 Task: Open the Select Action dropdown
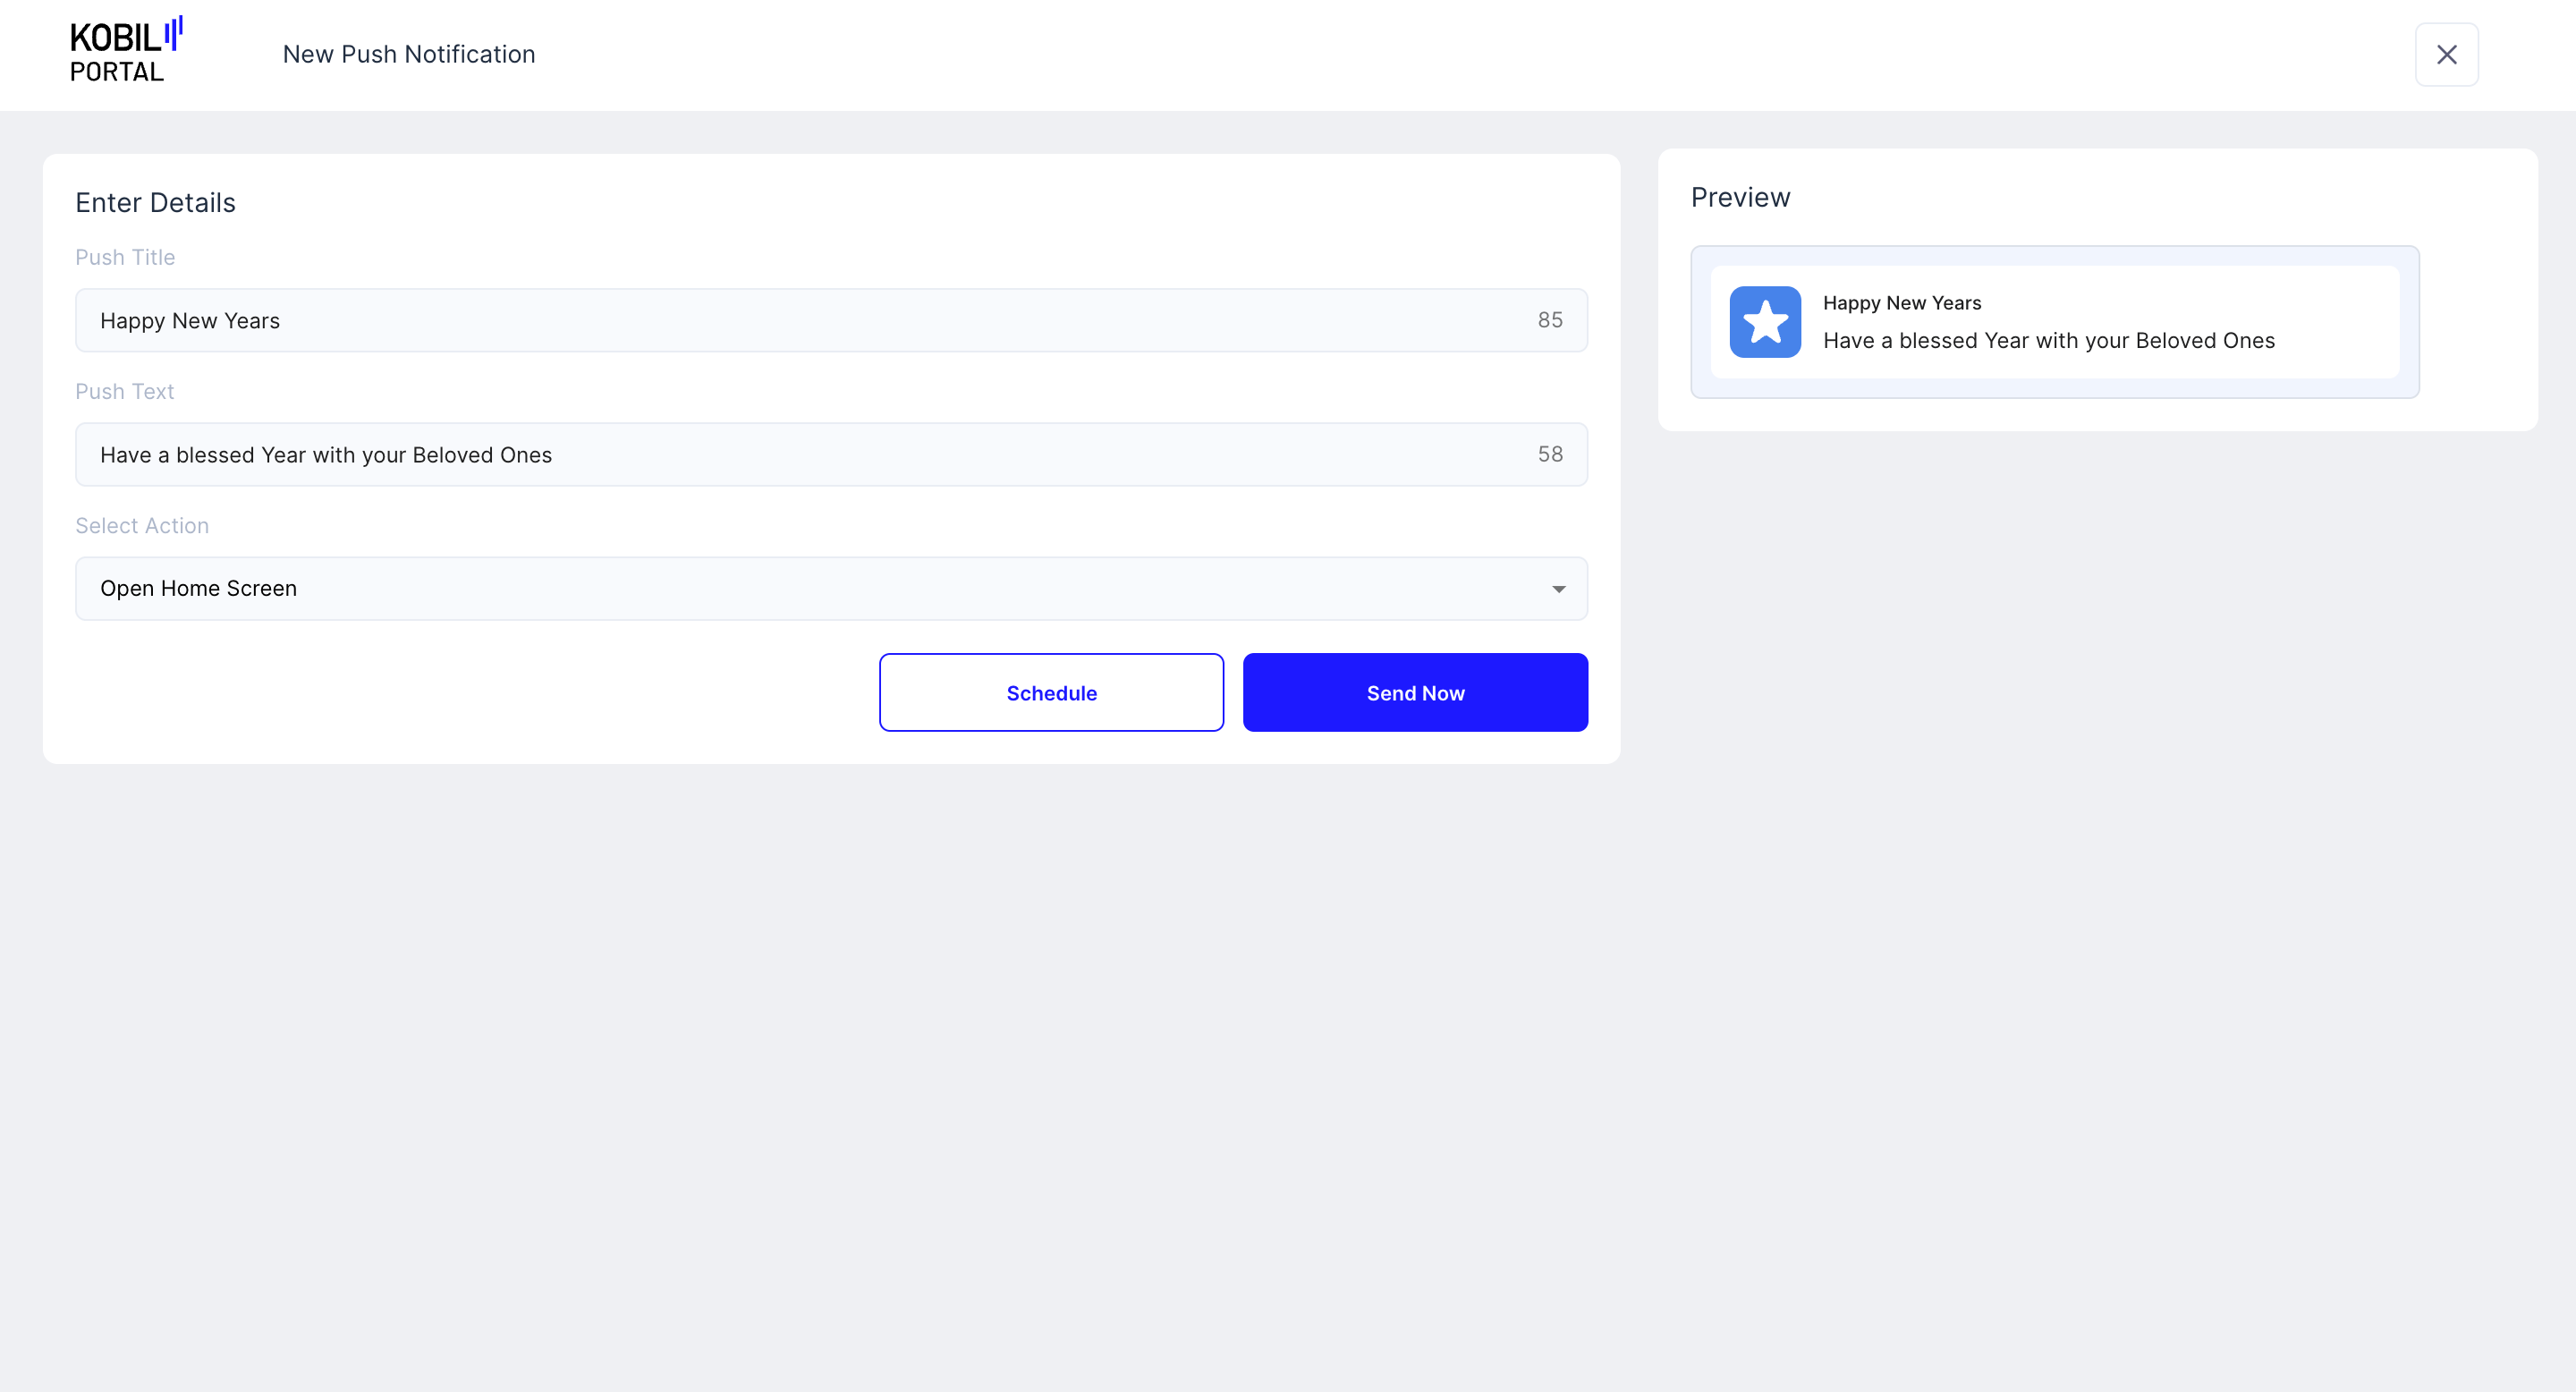[831, 588]
